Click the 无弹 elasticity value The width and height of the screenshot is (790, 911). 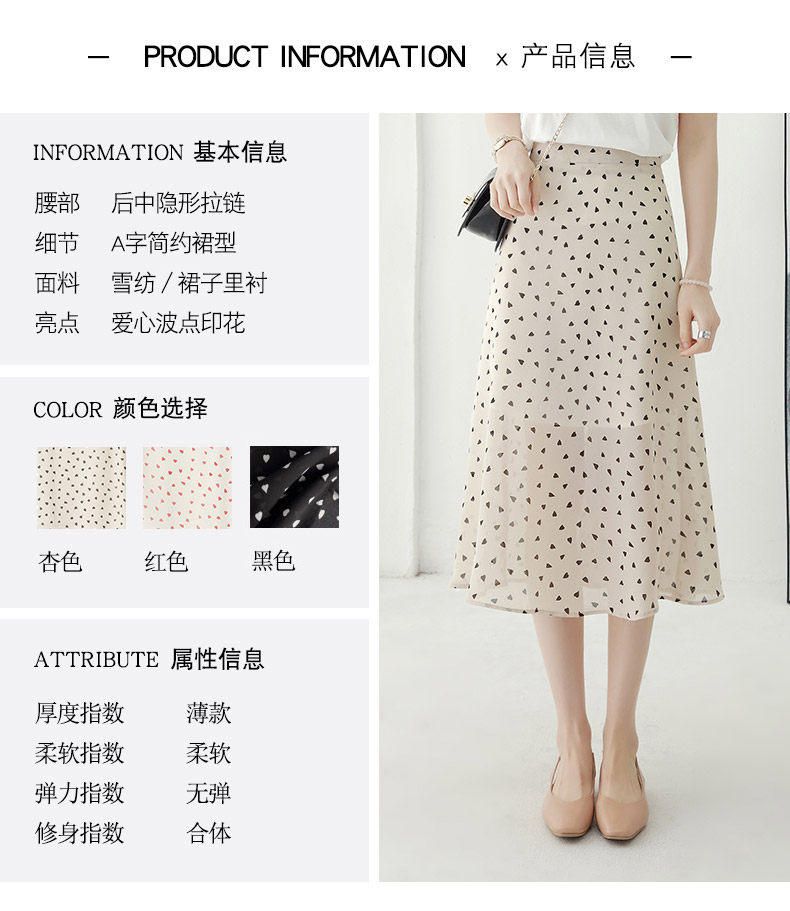tap(209, 793)
